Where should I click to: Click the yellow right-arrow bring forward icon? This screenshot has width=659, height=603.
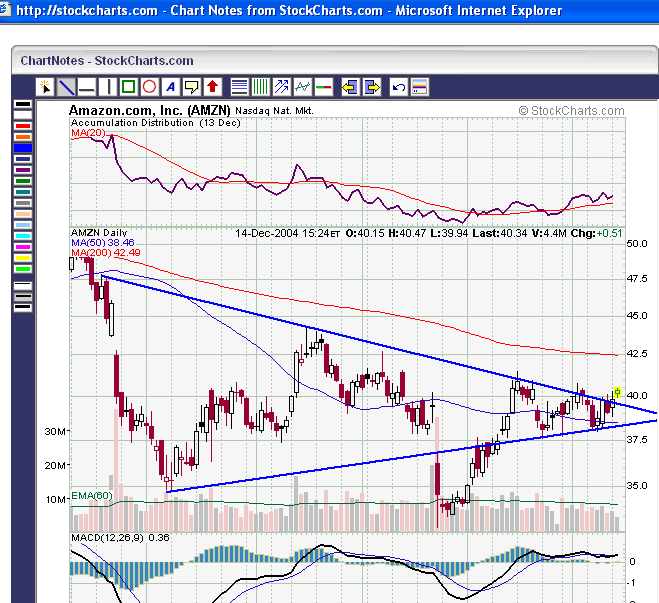tap(372, 87)
